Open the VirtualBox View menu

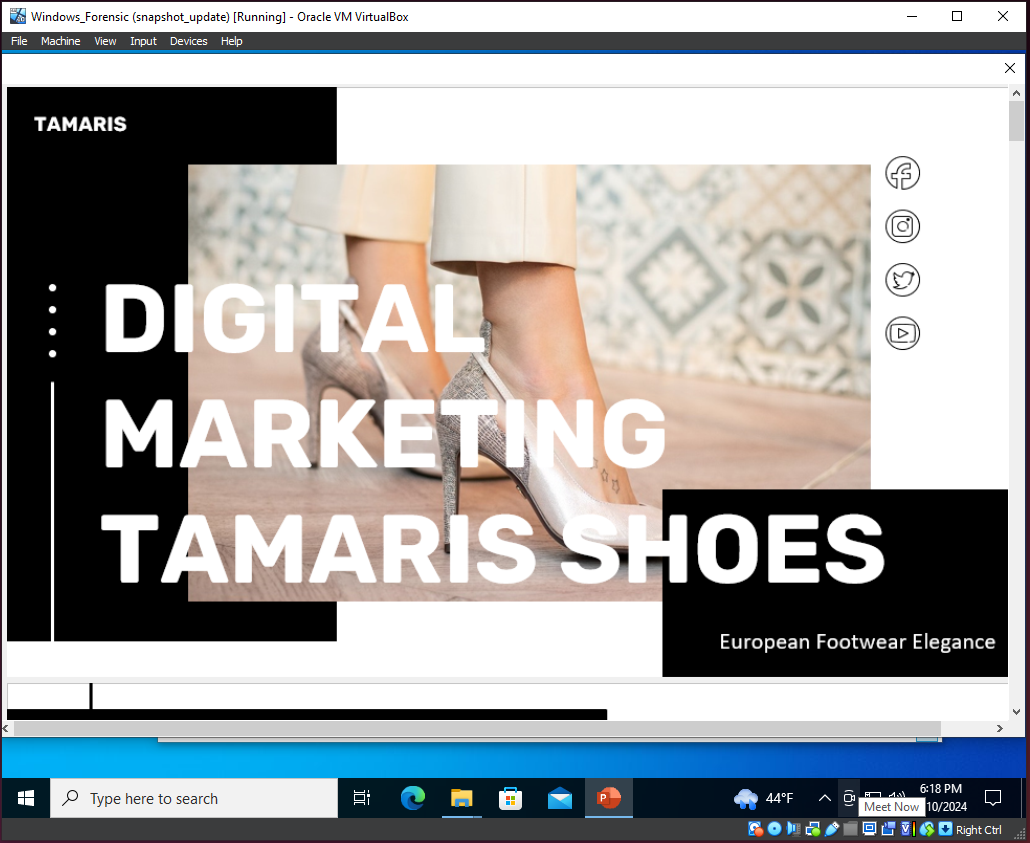(105, 41)
